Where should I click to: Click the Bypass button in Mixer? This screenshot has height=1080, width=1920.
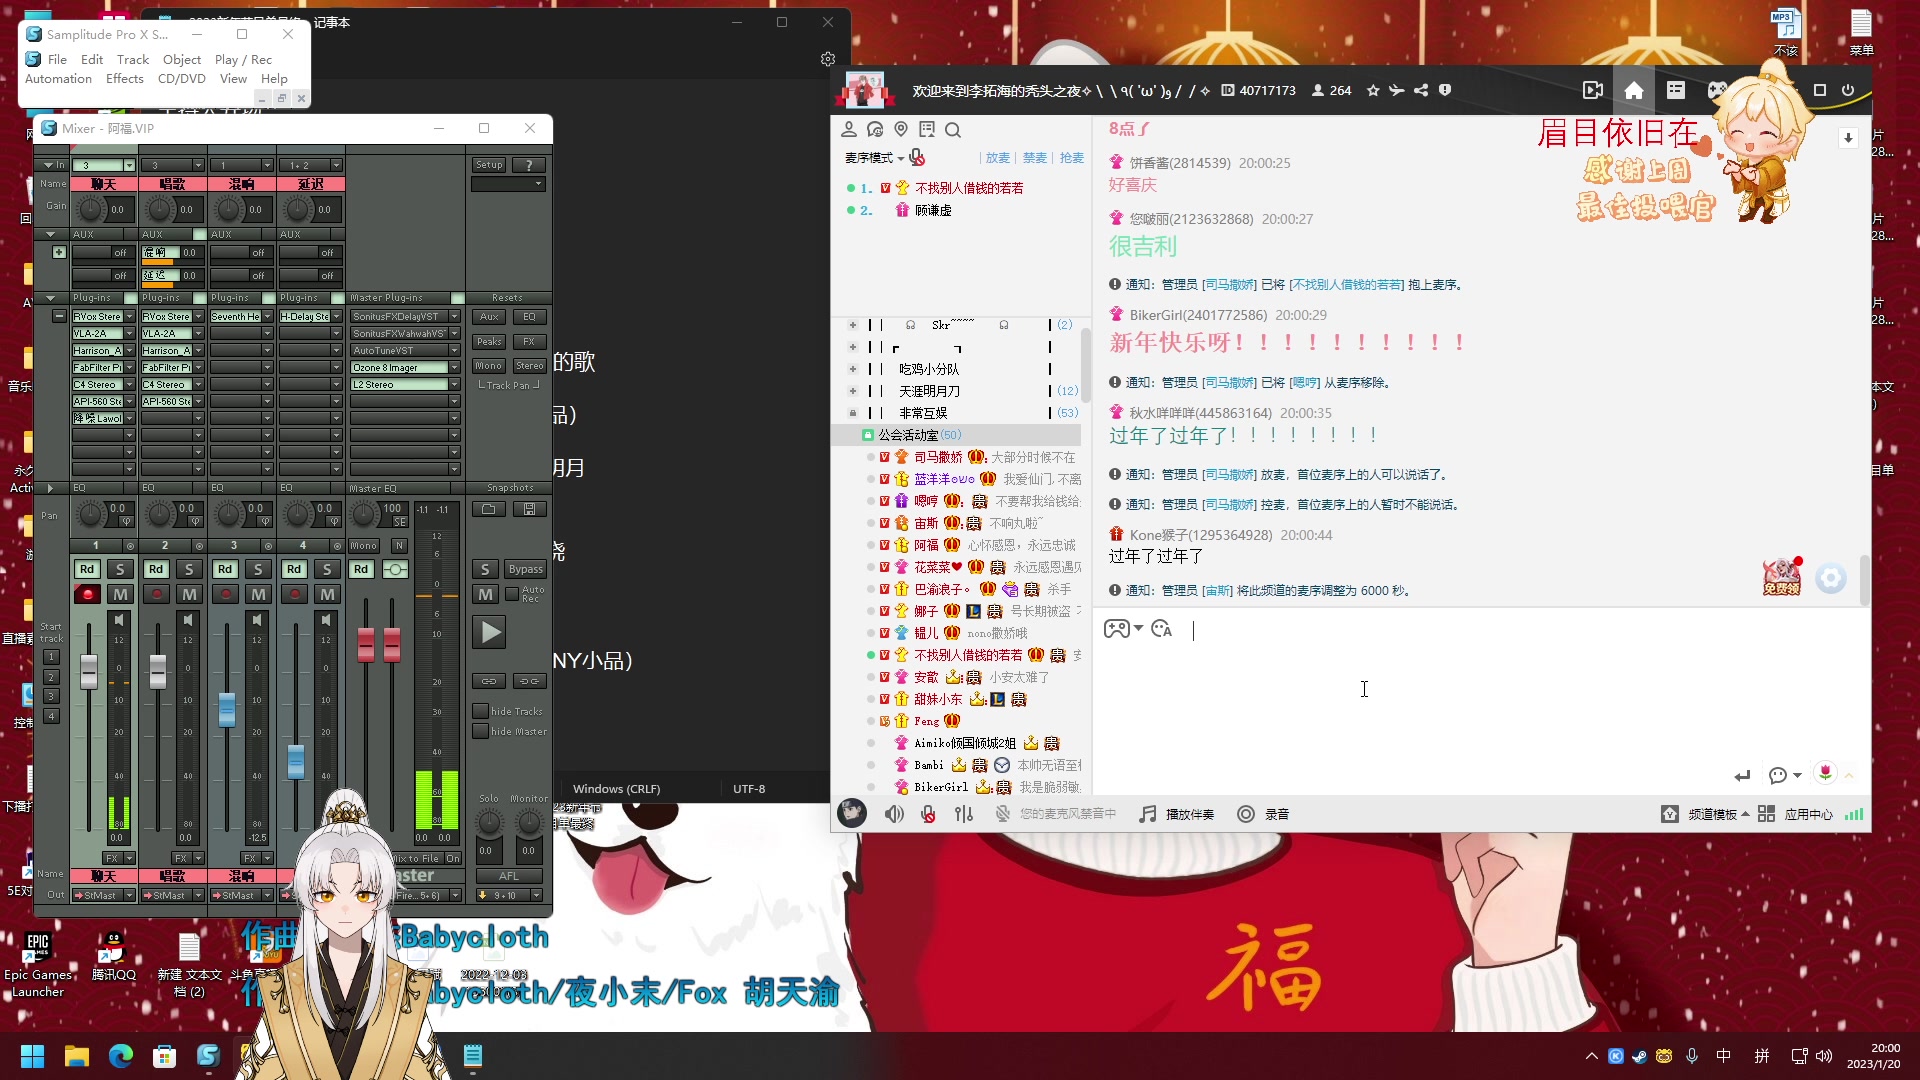526,569
